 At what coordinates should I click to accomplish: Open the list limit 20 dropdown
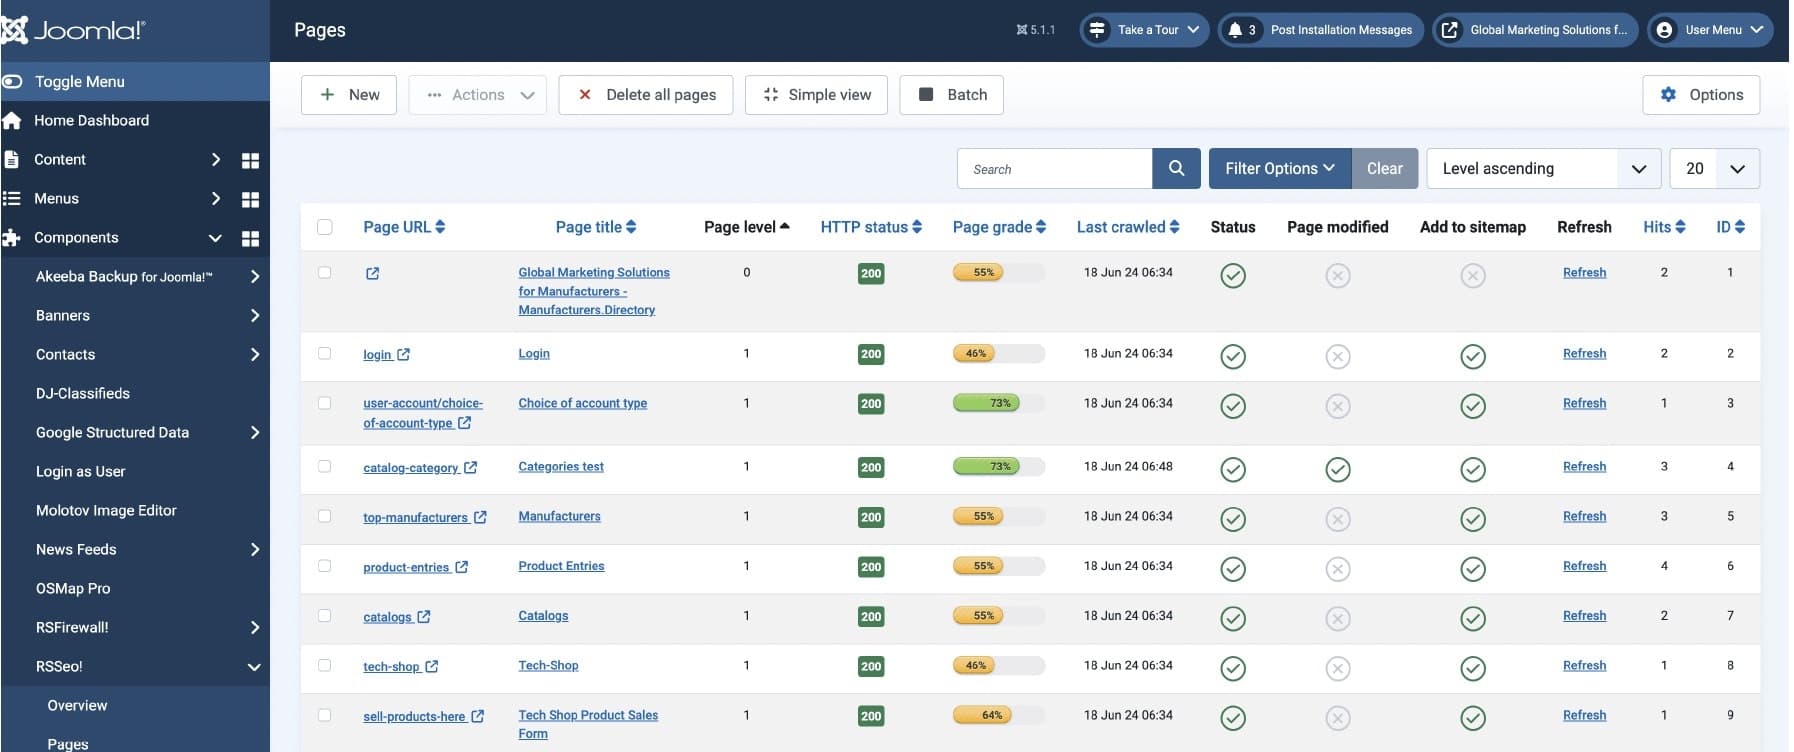pos(1714,169)
